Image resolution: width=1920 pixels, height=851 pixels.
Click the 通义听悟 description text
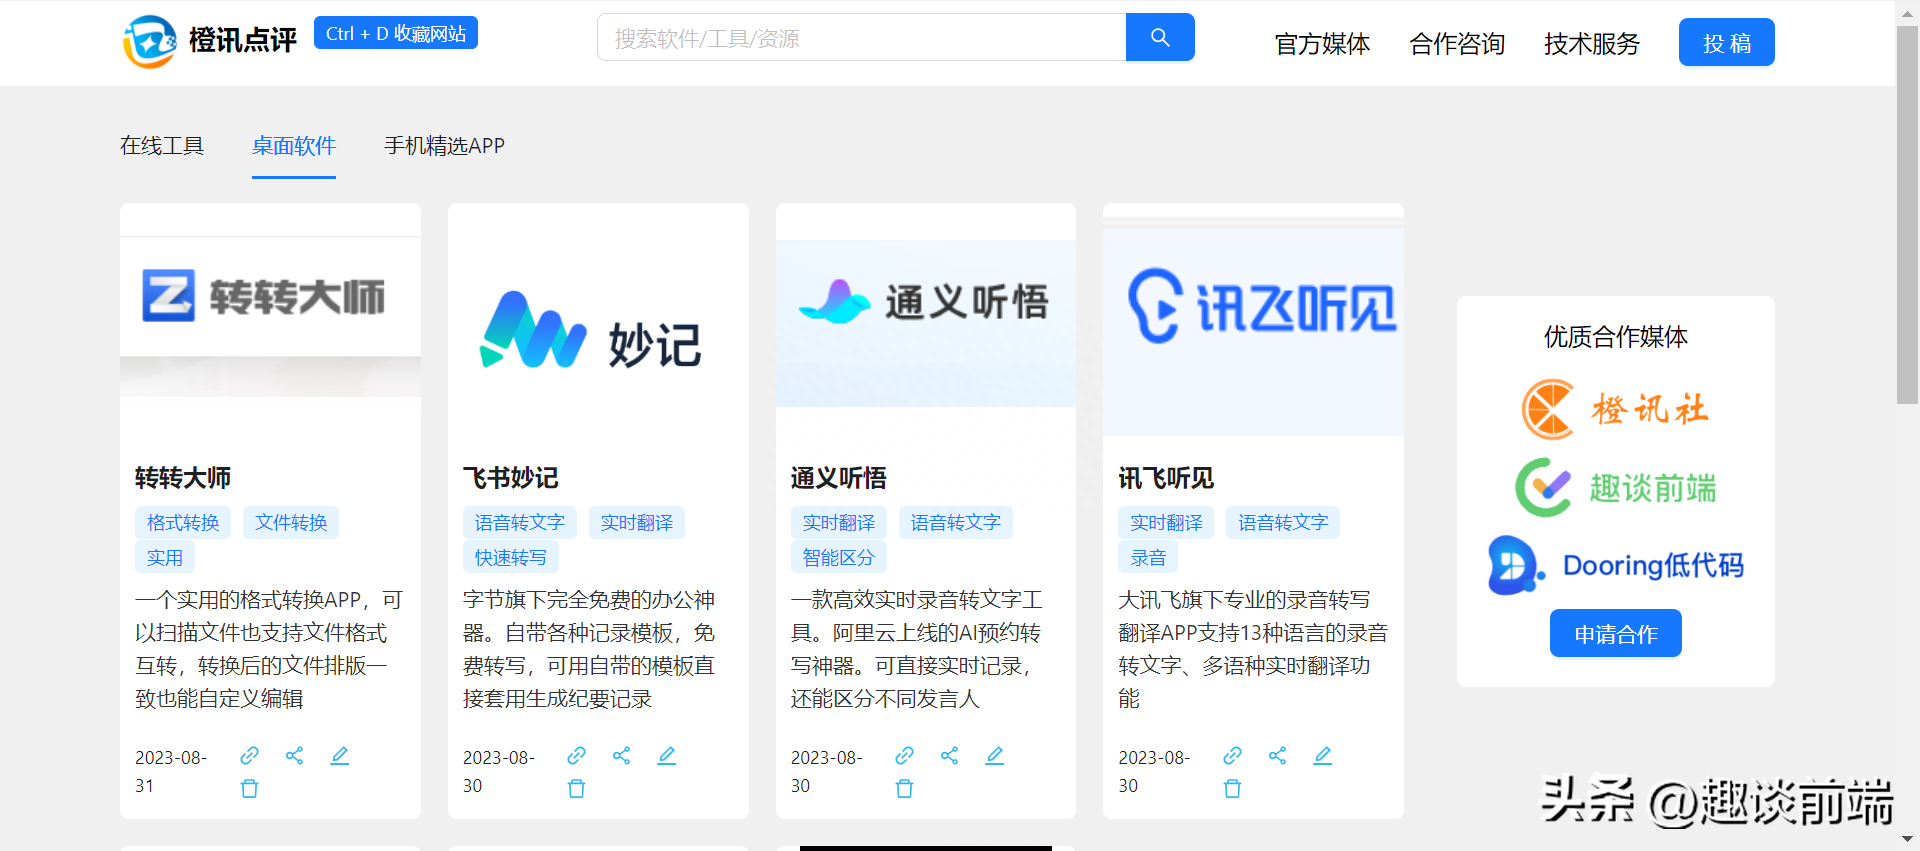click(917, 649)
